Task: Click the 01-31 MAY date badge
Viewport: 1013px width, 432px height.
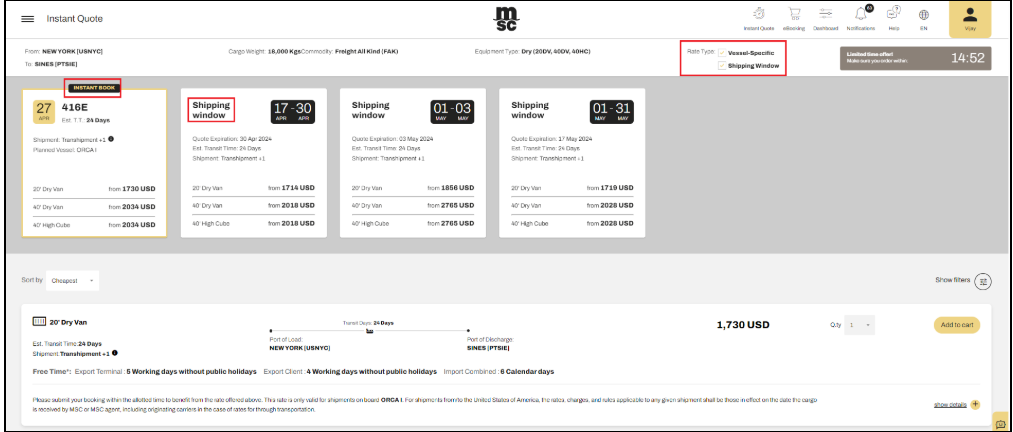Action: click(612, 110)
